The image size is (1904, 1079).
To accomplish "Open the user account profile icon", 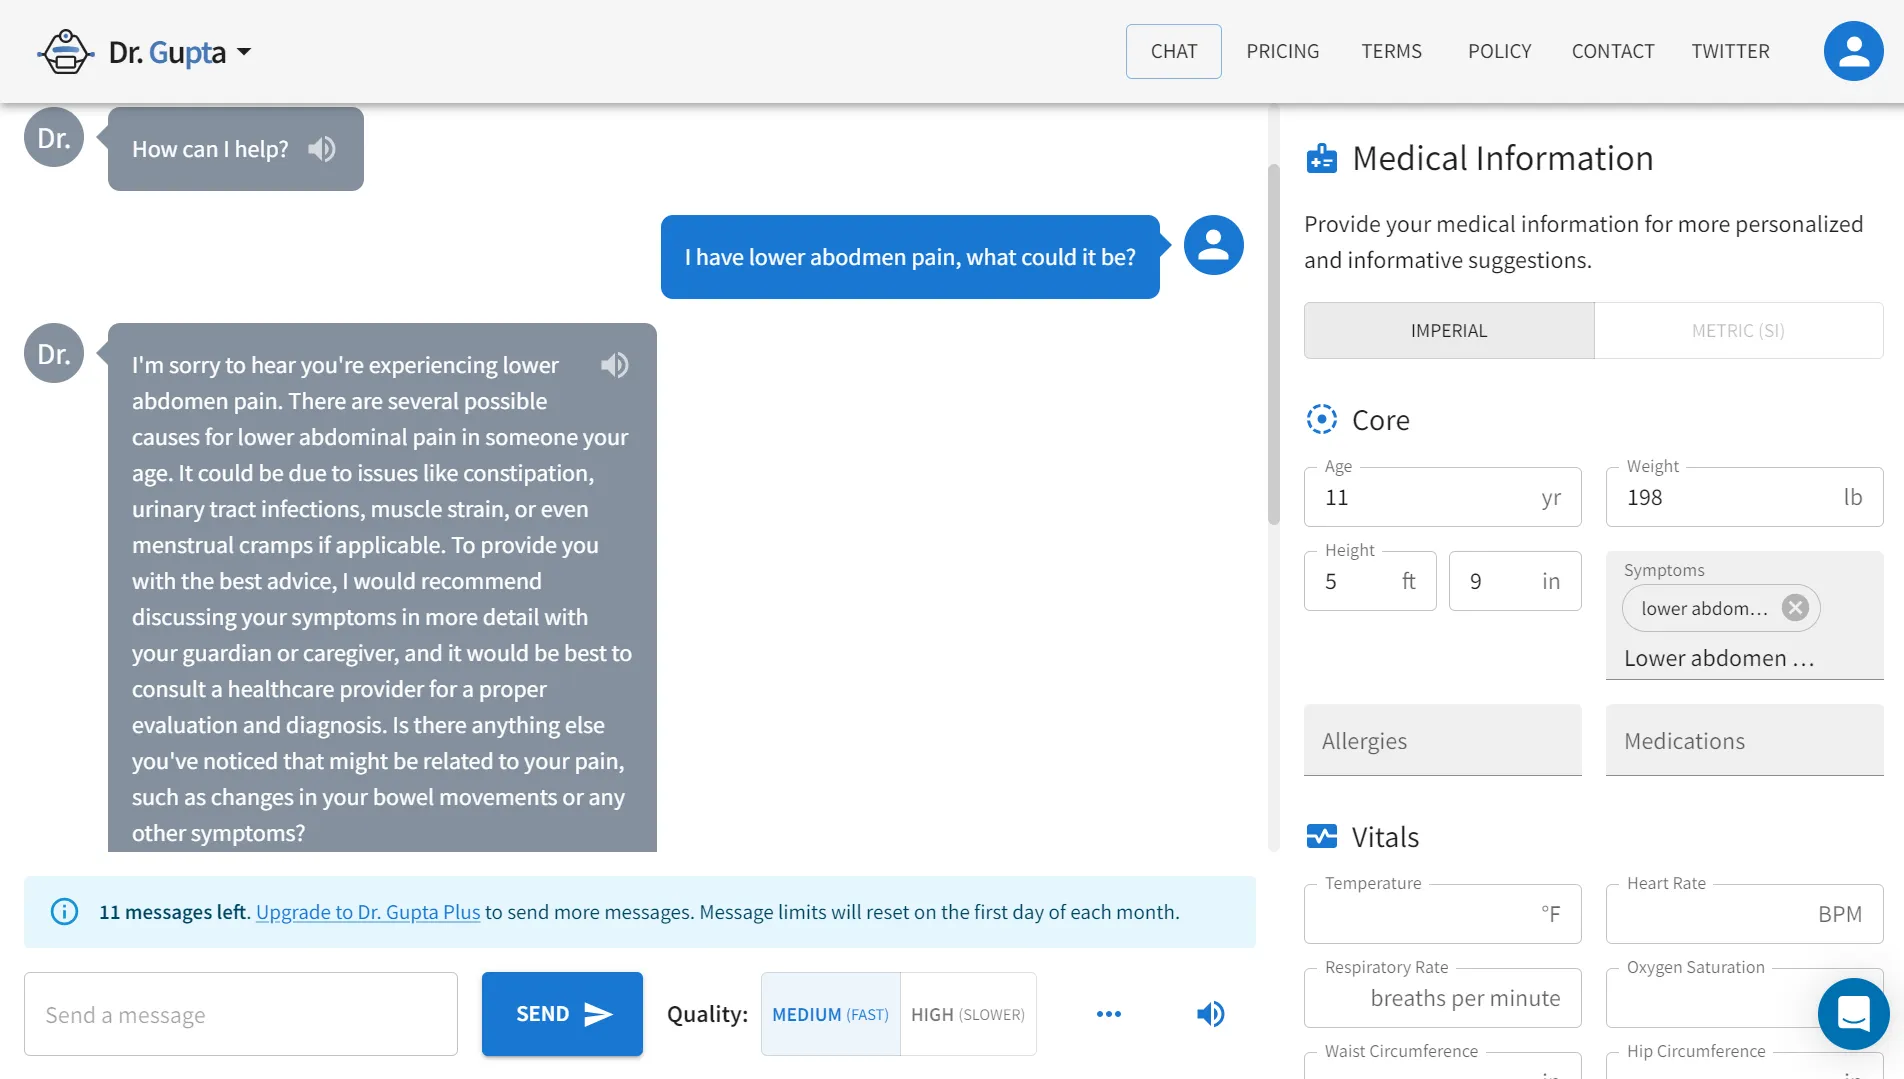I will coord(1853,51).
